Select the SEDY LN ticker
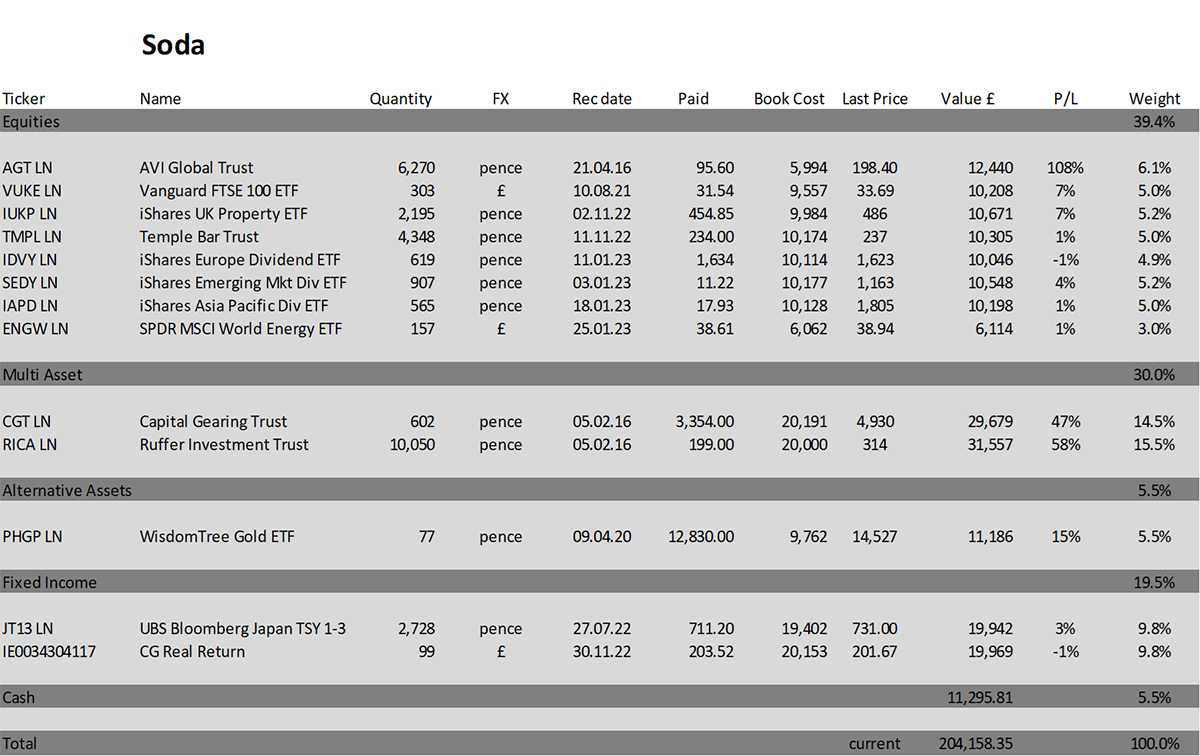The height and width of the screenshot is (756, 1200). click(30, 283)
